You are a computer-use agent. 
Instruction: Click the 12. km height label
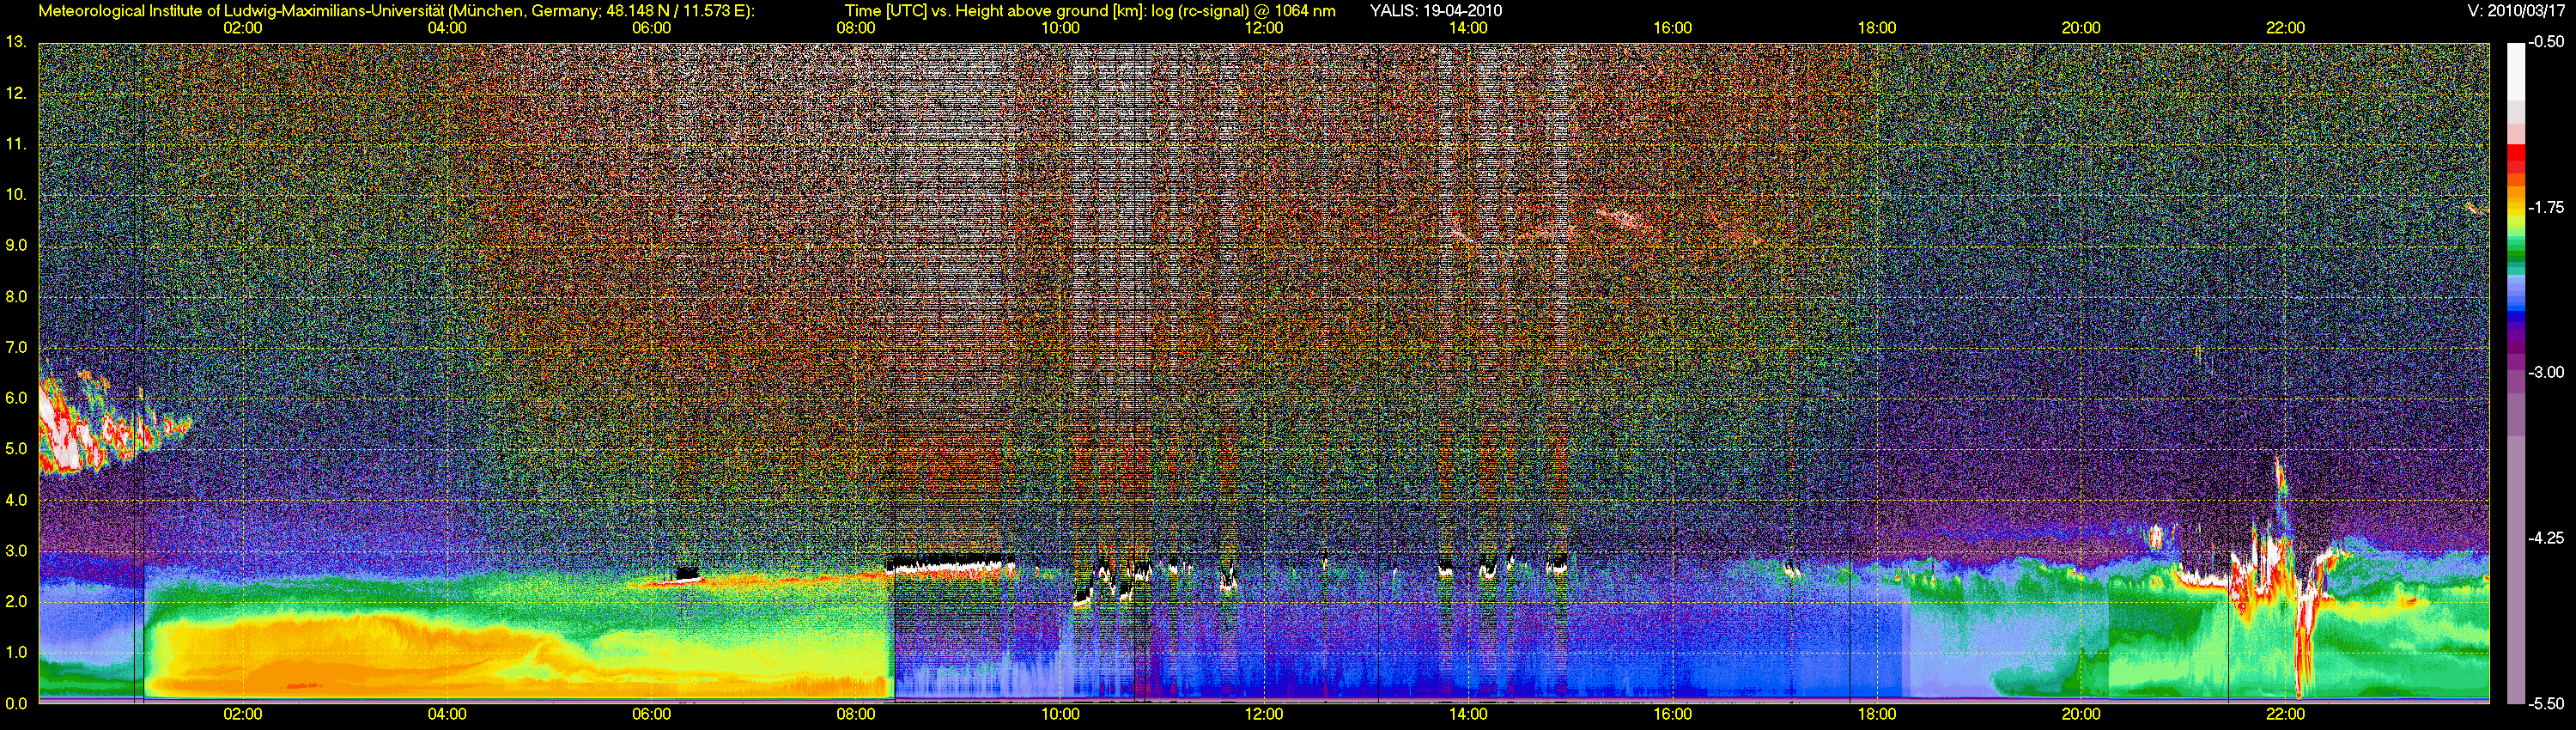coord(15,93)
